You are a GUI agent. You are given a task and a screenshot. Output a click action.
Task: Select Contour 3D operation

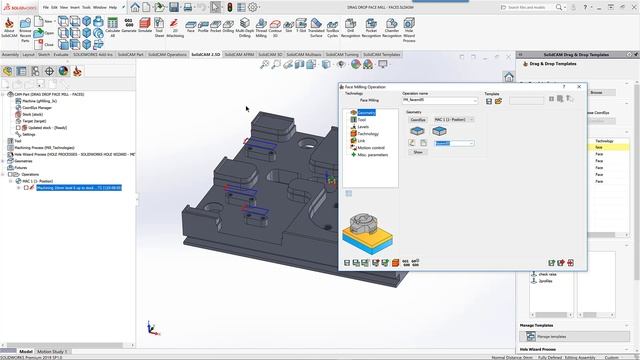275,27
